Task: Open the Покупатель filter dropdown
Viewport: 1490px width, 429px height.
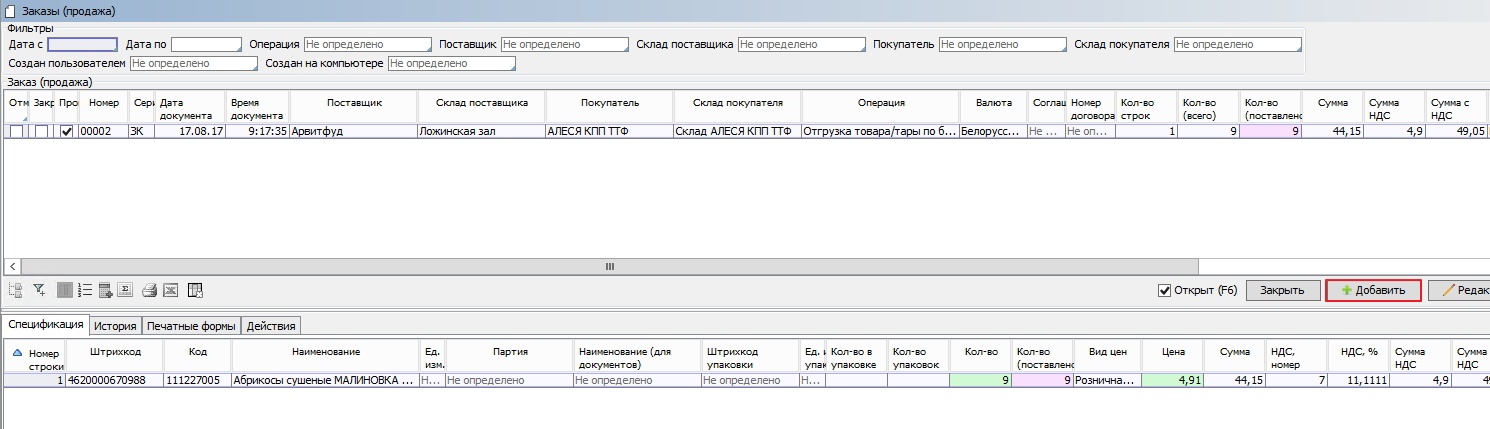Action: (x=1002, y=45)
